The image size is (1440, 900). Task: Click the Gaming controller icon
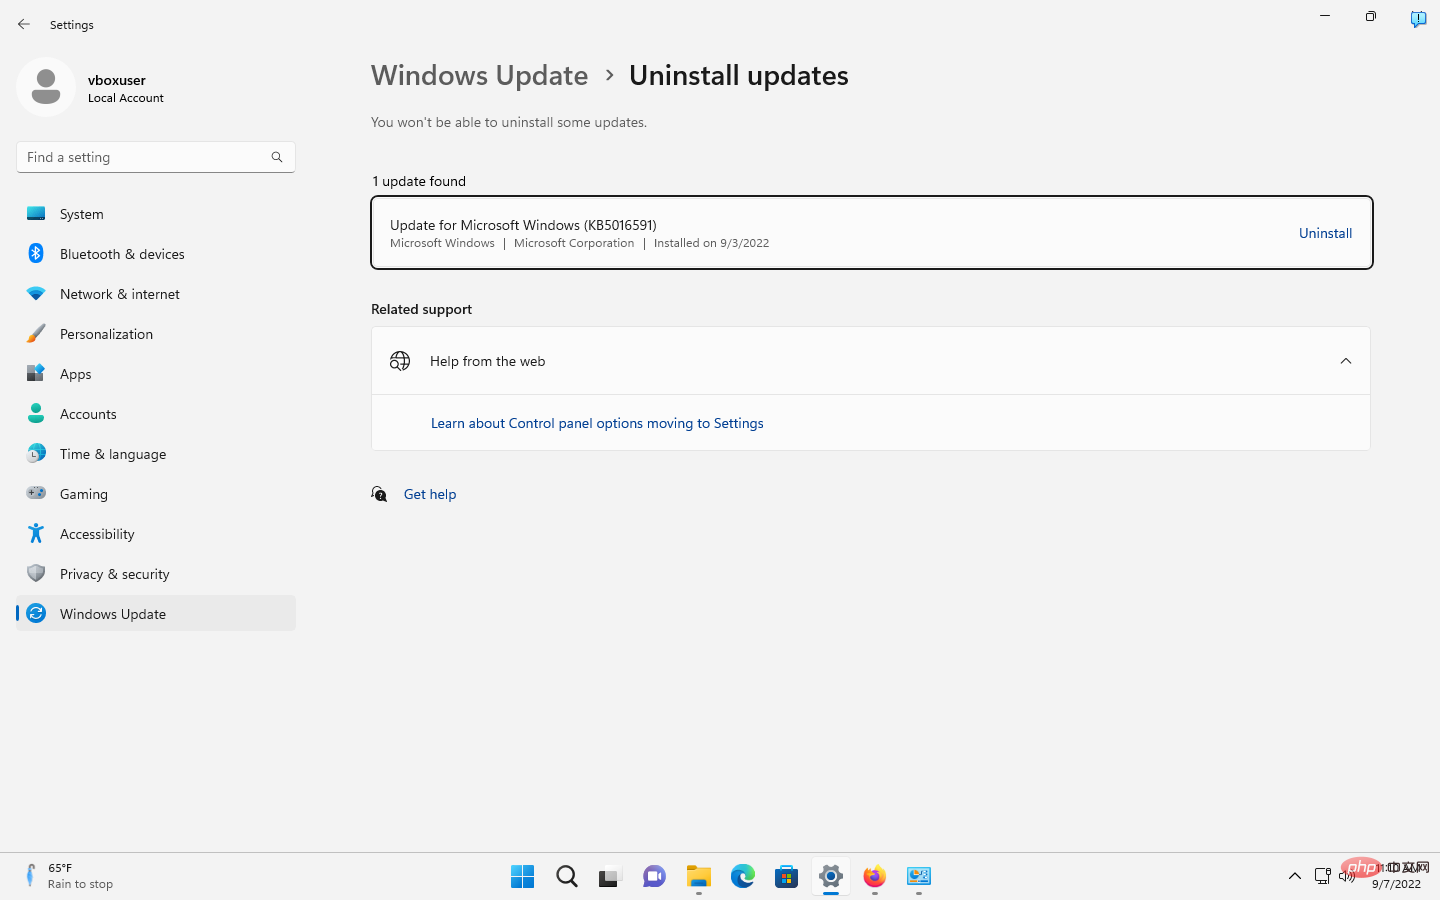click(x=36, y=493)
